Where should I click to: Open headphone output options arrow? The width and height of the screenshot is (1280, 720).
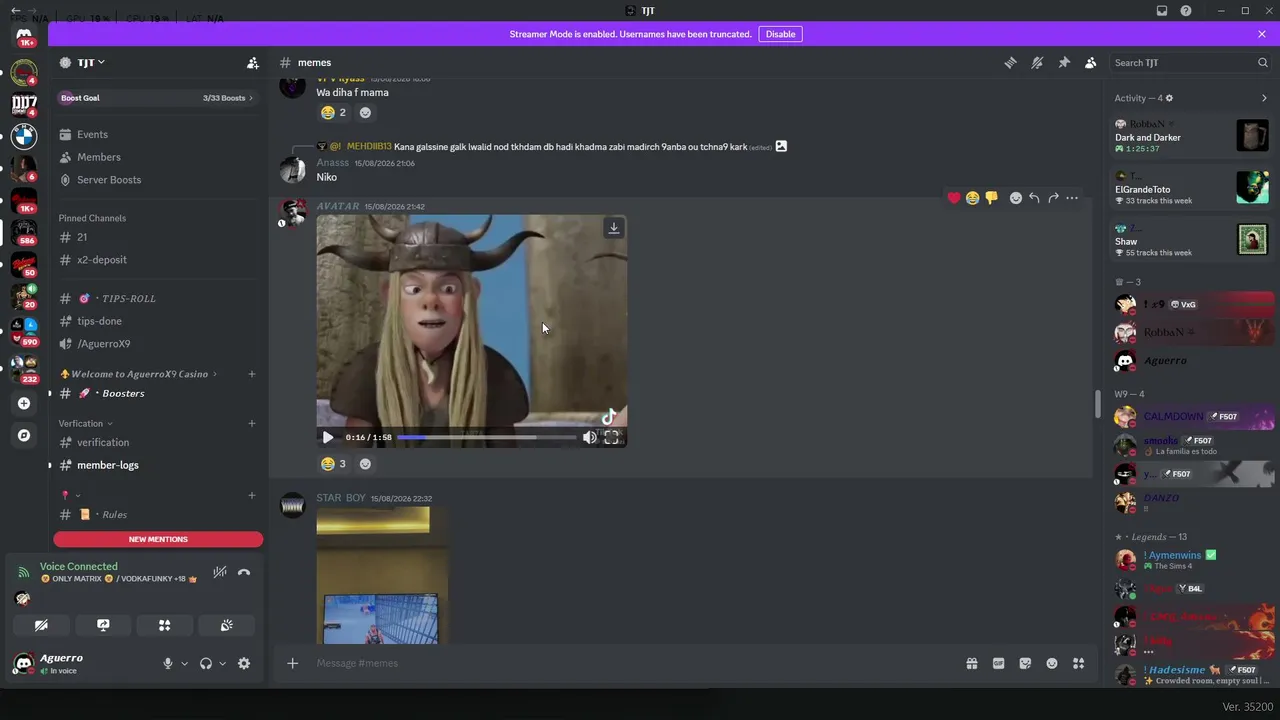tap(222, 663)
